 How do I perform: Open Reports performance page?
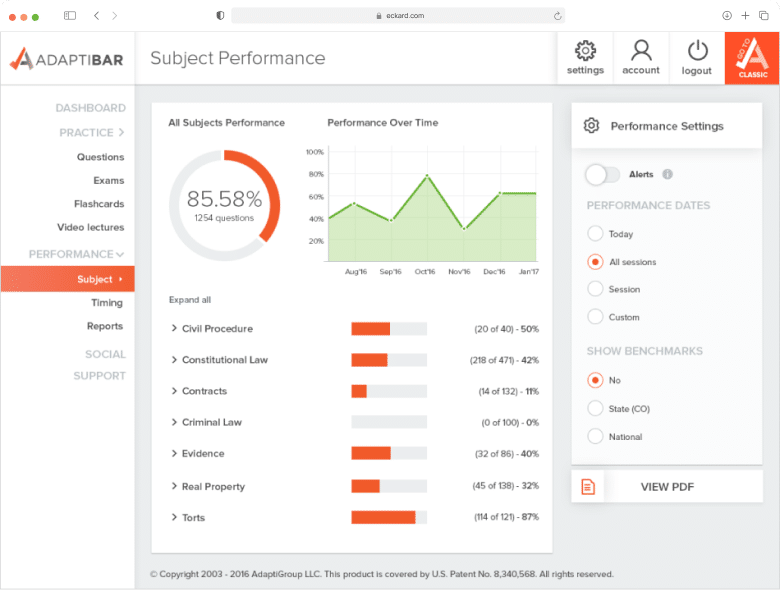coord(104,326)
